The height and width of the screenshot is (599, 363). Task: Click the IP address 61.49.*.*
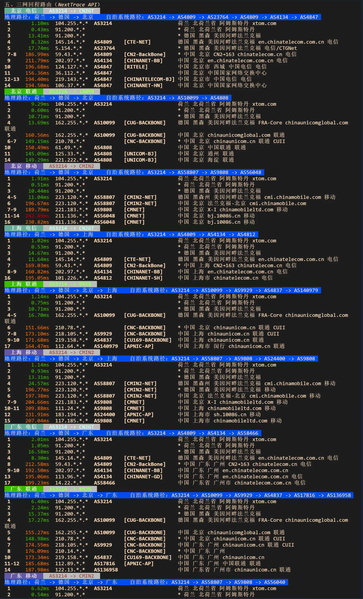pyautogui.click(x=68, y=147)
